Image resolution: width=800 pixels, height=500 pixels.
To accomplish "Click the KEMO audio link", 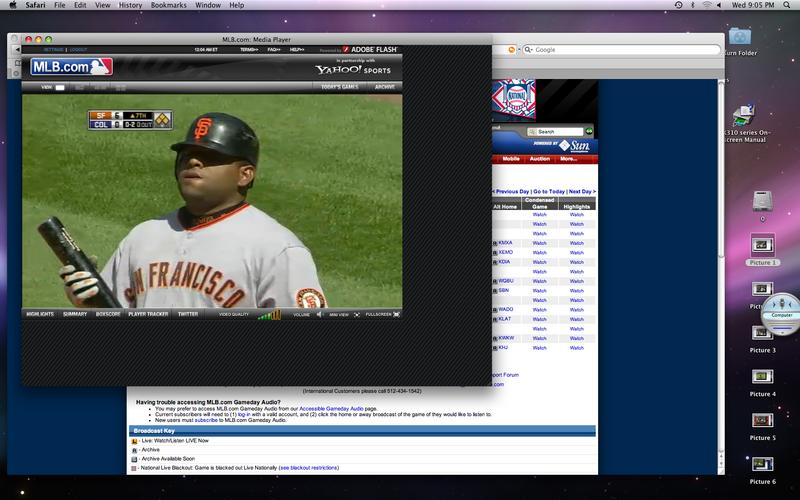I will [x=506, y=252].
